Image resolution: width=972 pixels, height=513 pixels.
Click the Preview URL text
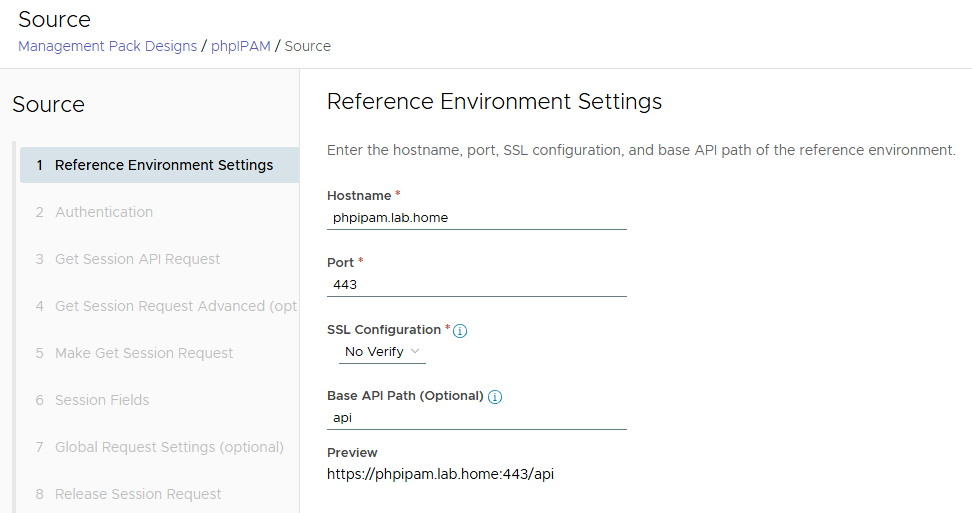(440, 474)
